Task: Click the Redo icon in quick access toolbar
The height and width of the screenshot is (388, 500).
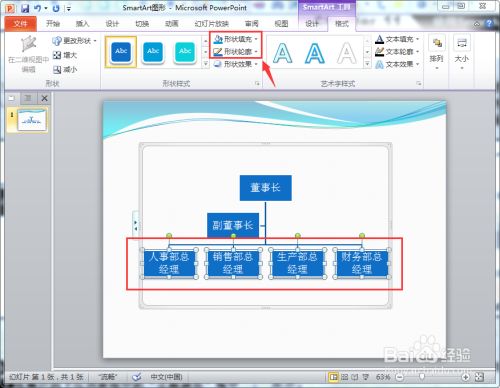Action: 56,8
